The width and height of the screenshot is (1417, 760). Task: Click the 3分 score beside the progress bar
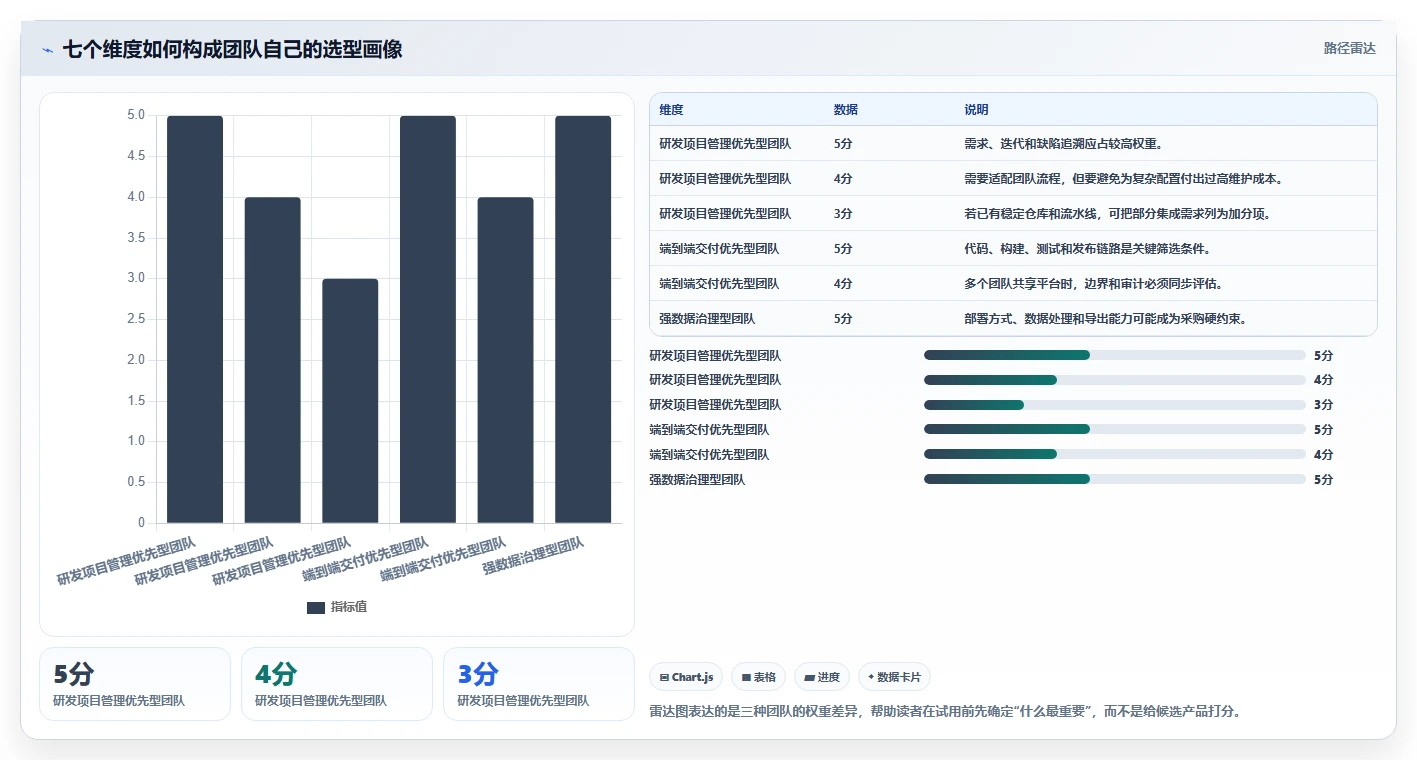coord(1324,405)
